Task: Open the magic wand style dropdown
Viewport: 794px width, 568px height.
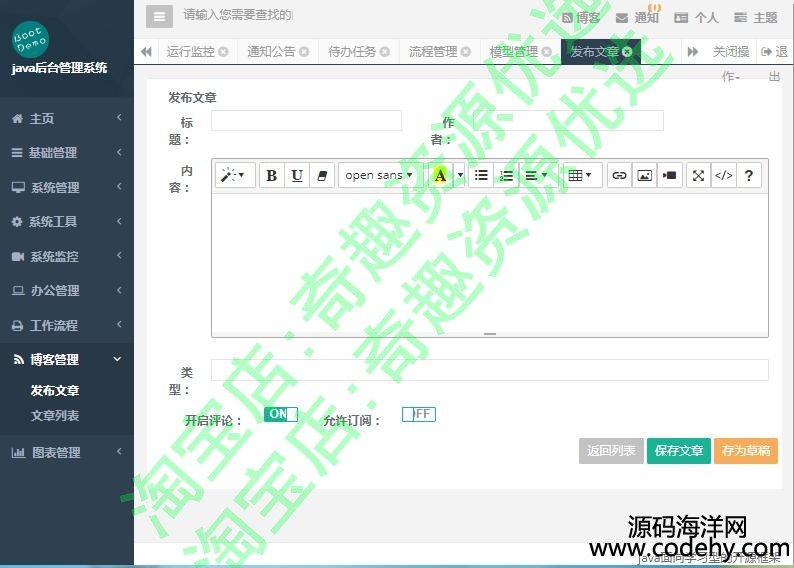Action: [x=234, y=175]
